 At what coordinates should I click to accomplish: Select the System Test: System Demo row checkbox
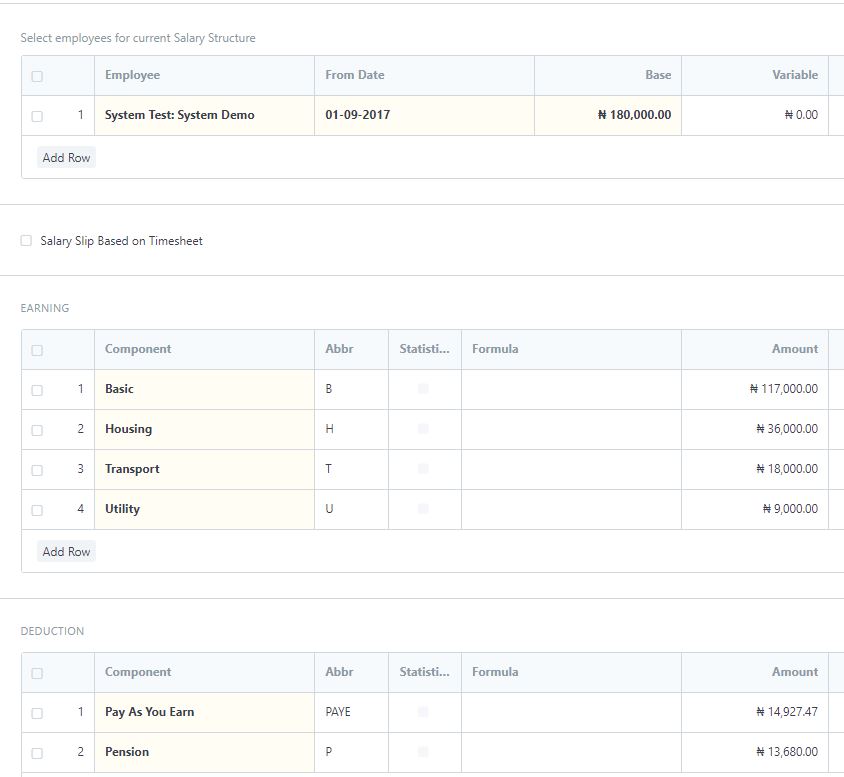37,116
